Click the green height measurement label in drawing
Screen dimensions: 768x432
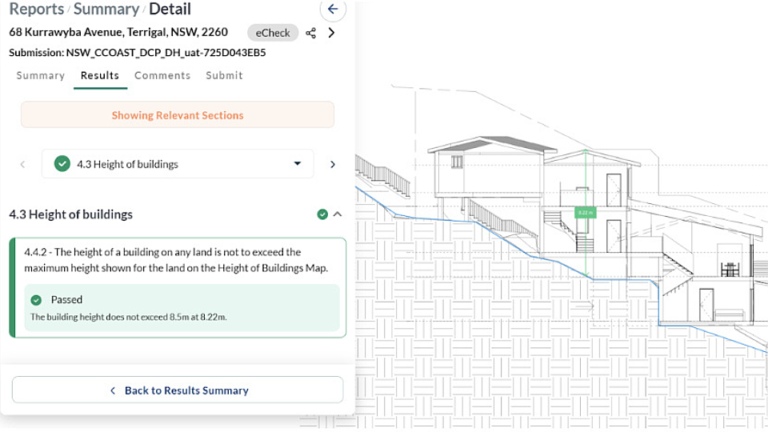584,212
